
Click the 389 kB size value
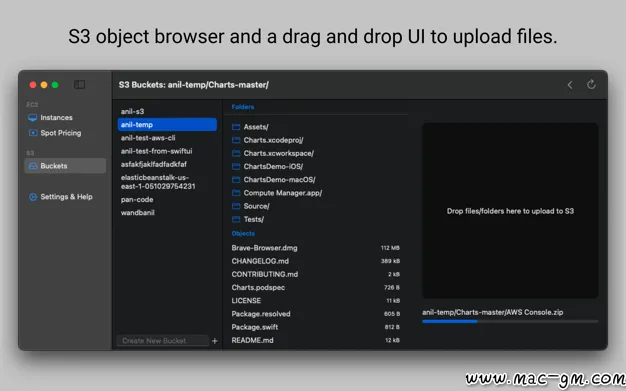[x=390, y=261]
